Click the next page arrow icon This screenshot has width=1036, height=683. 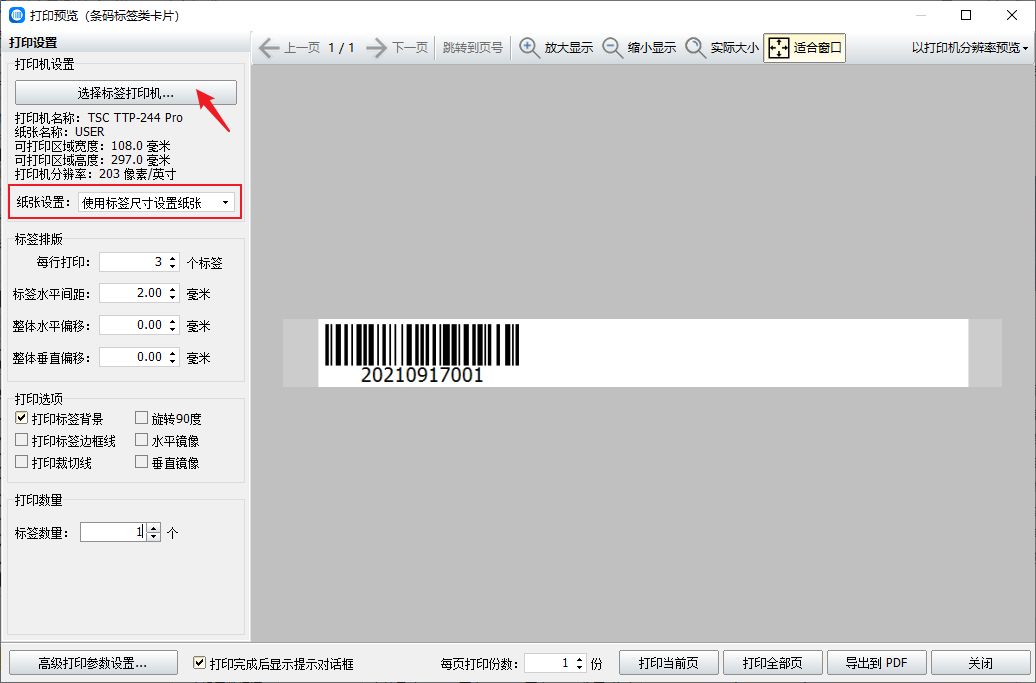[376, 48]
